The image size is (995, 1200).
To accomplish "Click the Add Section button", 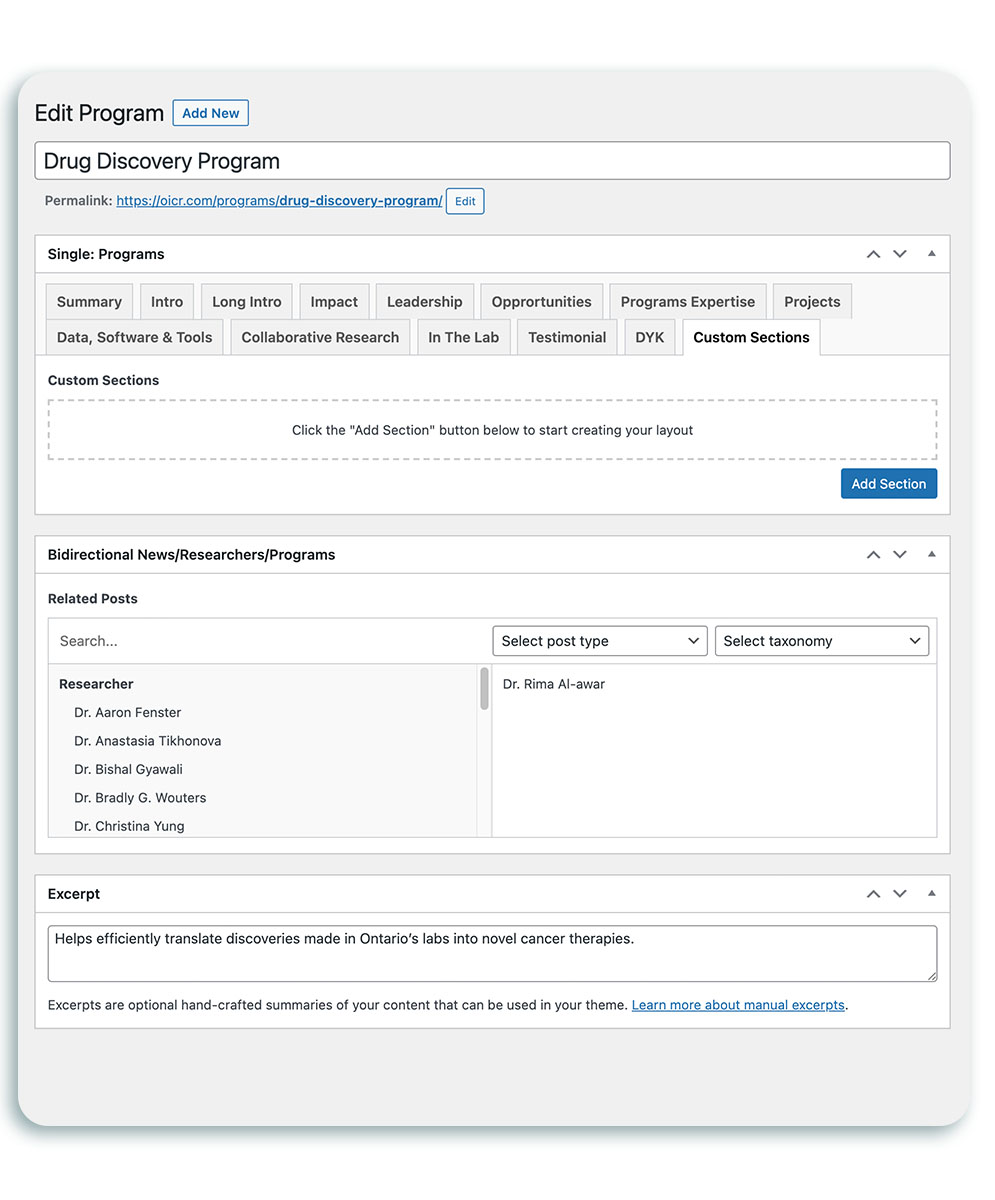I will click(x=888, y=484).
